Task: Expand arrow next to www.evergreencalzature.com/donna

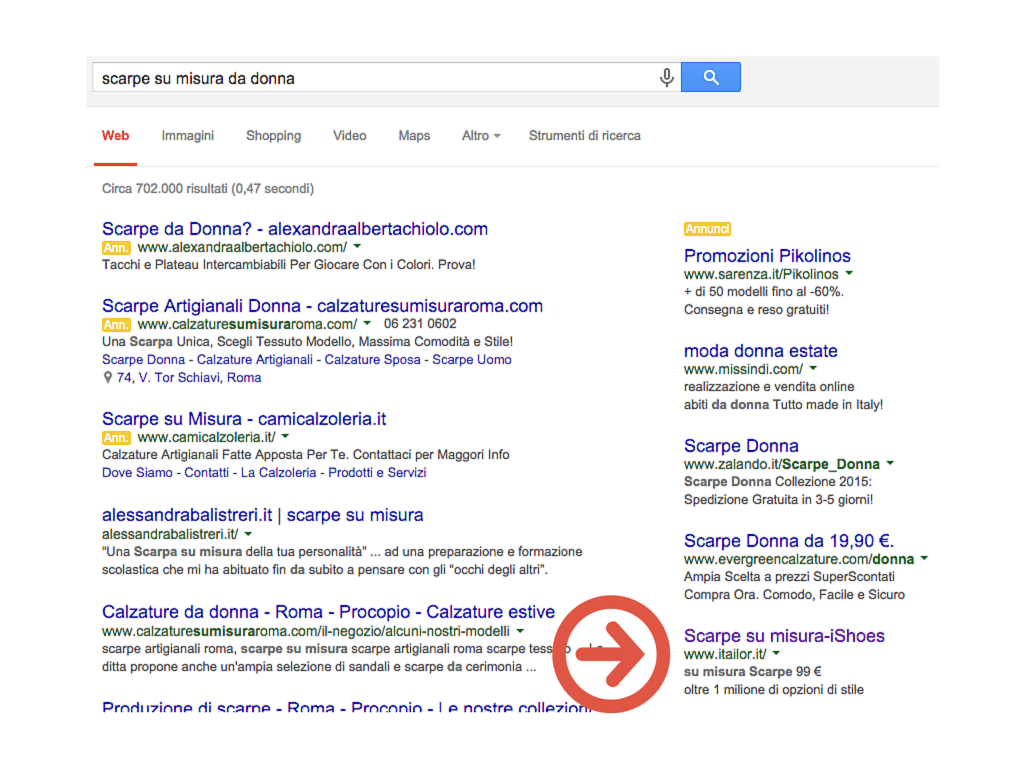Action: (x=924, y=558)
